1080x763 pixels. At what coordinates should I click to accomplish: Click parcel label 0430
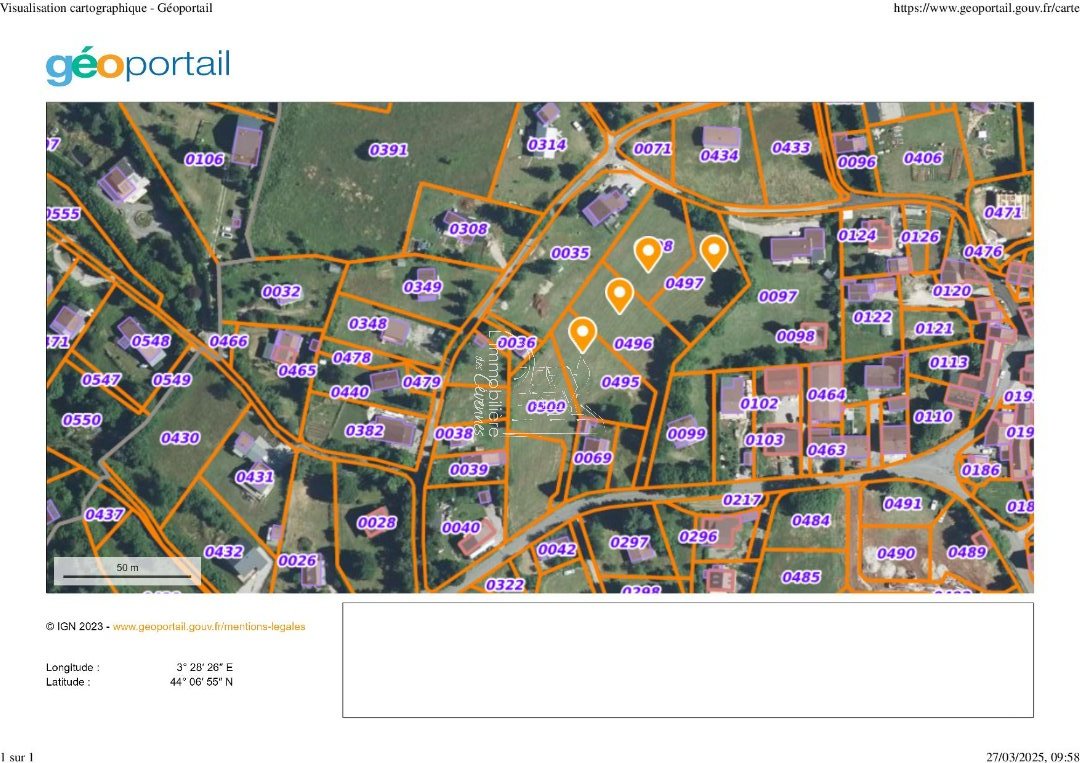pyautogui.click(x=180, y=437)
